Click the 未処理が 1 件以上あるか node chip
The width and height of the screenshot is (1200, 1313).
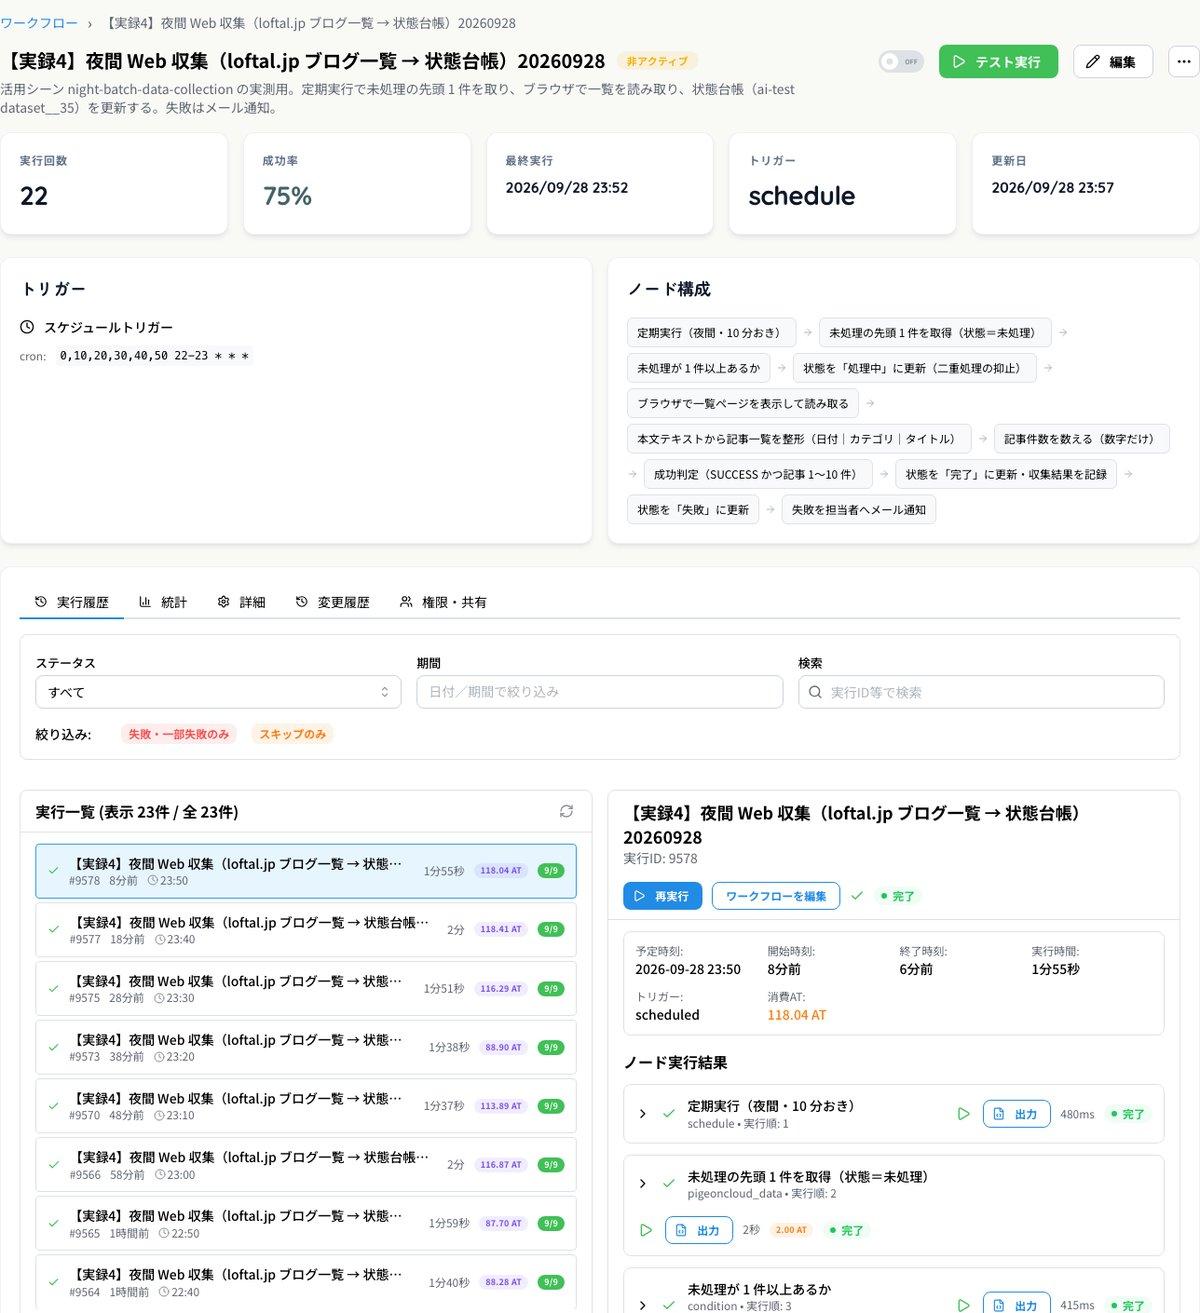click(x=699, y=368)
